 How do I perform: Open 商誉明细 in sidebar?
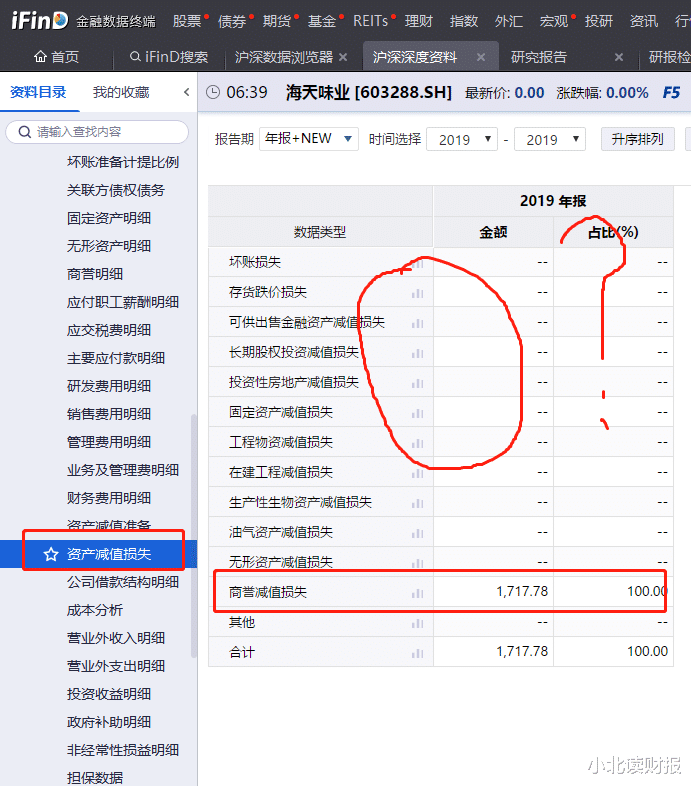coord(95,274)
